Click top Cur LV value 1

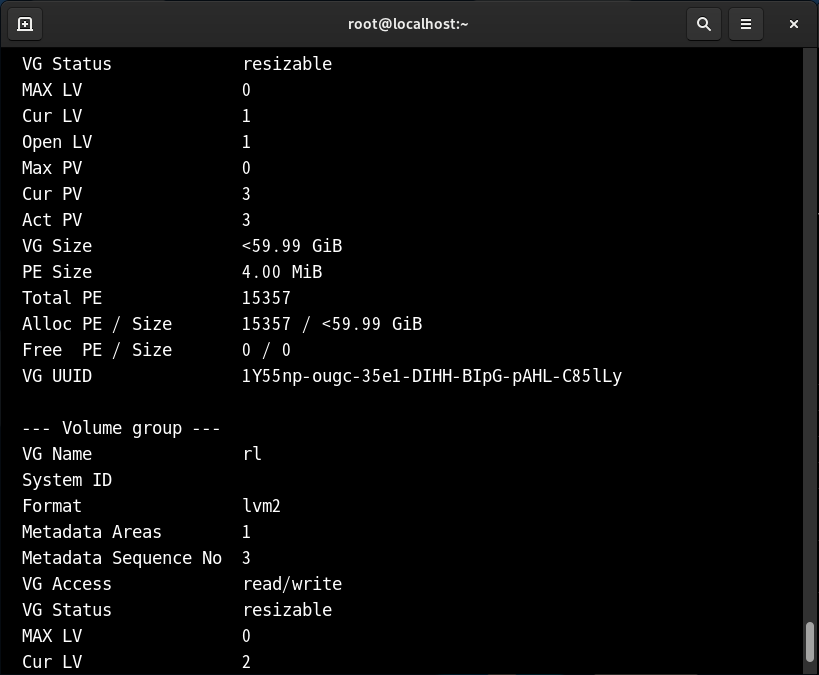246,116
